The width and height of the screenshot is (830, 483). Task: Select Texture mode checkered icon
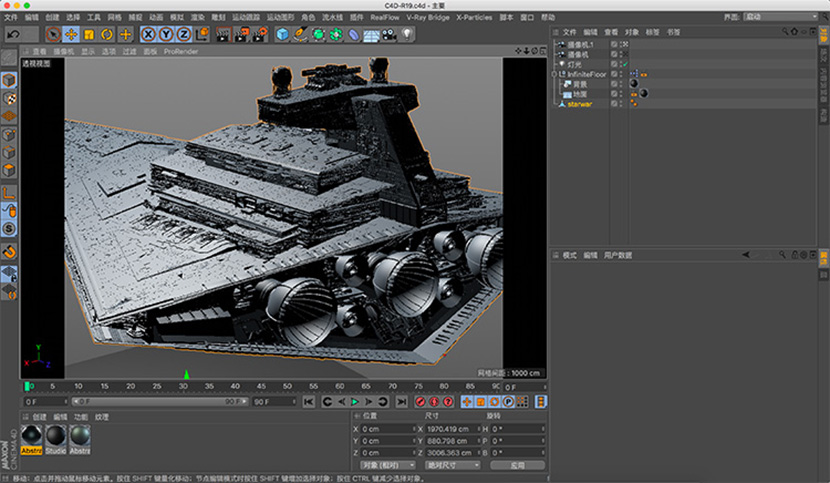coord(8,99)
